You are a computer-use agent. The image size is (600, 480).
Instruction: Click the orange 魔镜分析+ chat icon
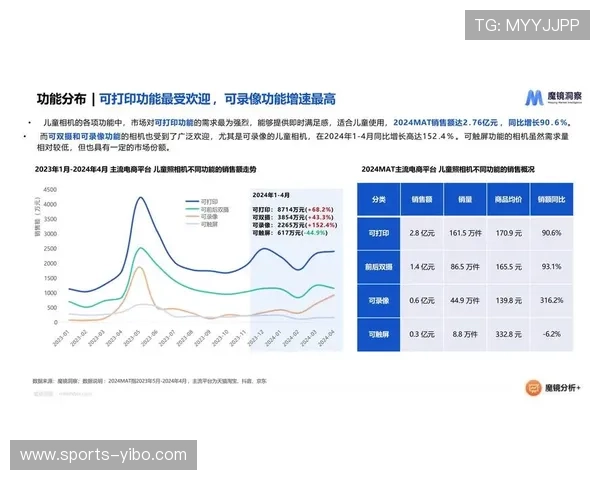click(533, 388)
